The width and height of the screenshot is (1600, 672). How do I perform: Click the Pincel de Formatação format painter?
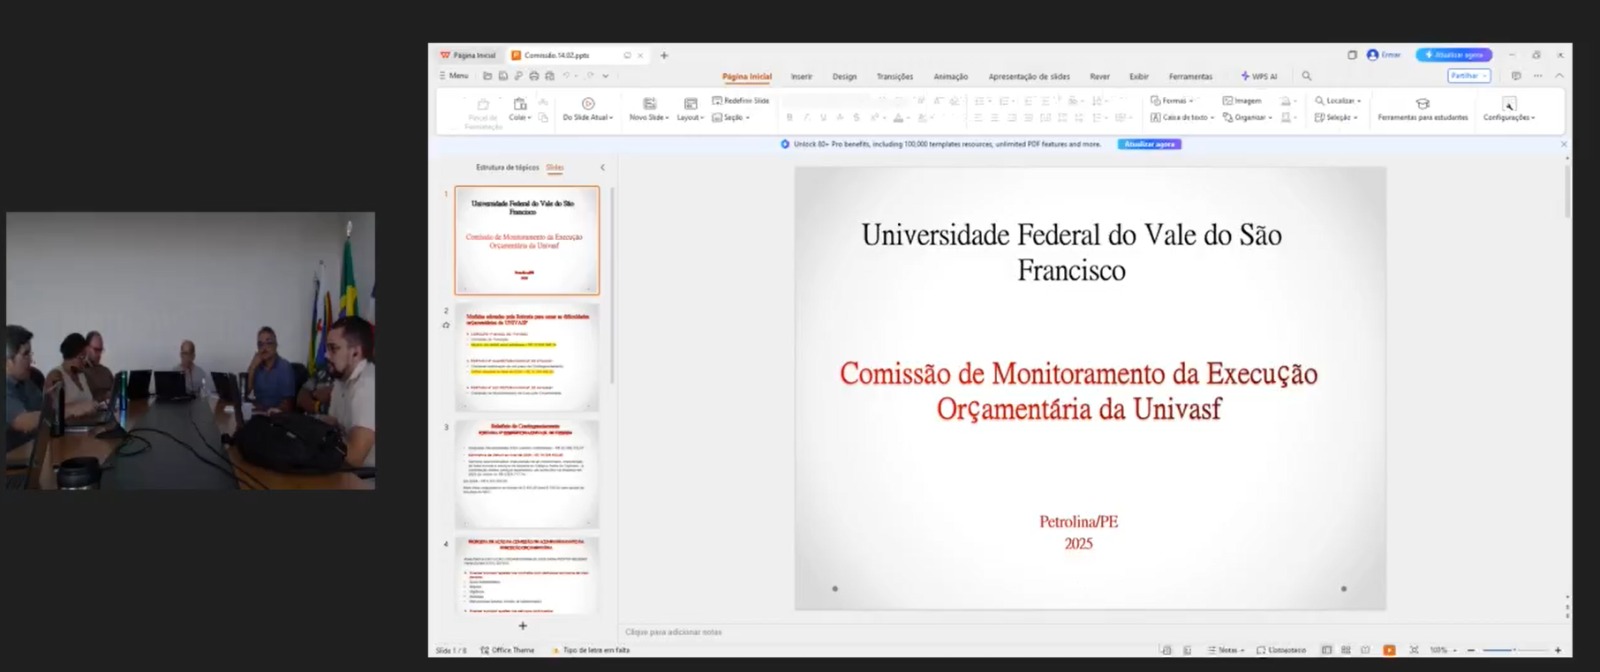483,113
